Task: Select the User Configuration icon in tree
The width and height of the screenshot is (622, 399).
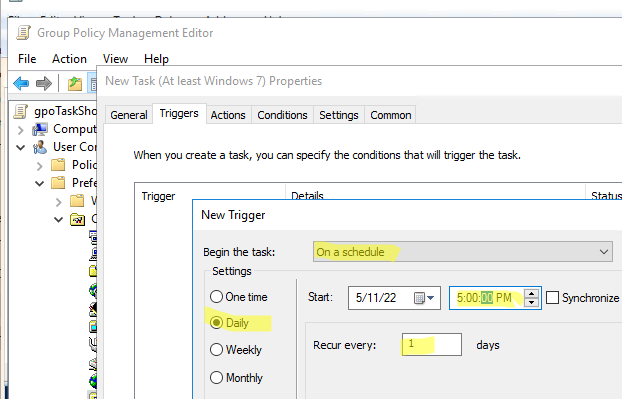Action: (40, 147)
